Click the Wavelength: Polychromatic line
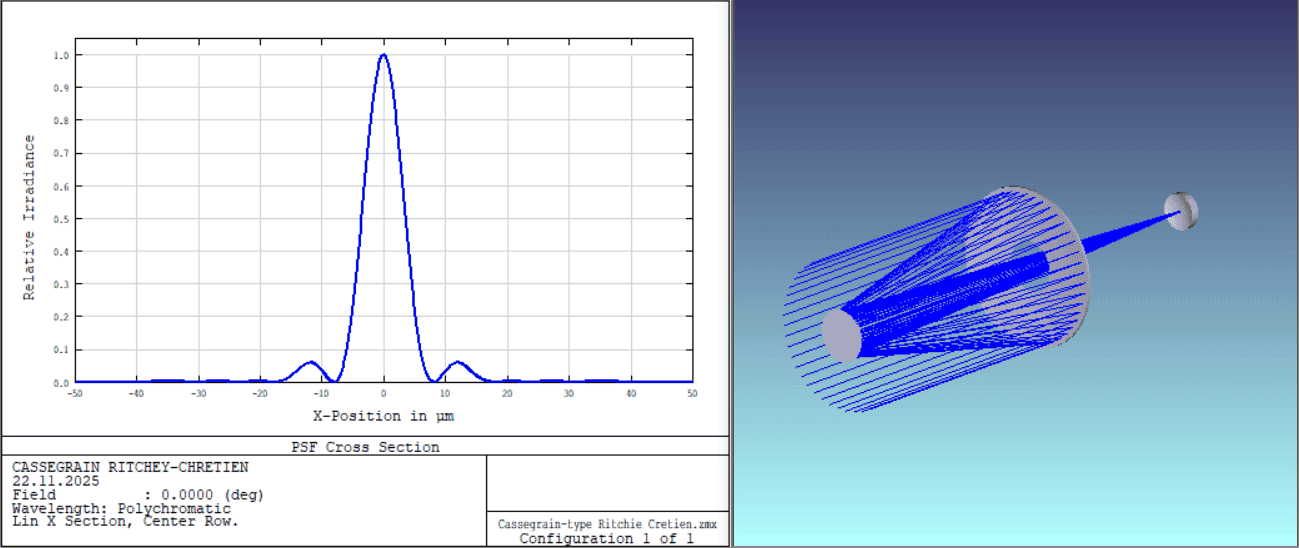This screenshot has width=1299, height=548. coord(121,508)
